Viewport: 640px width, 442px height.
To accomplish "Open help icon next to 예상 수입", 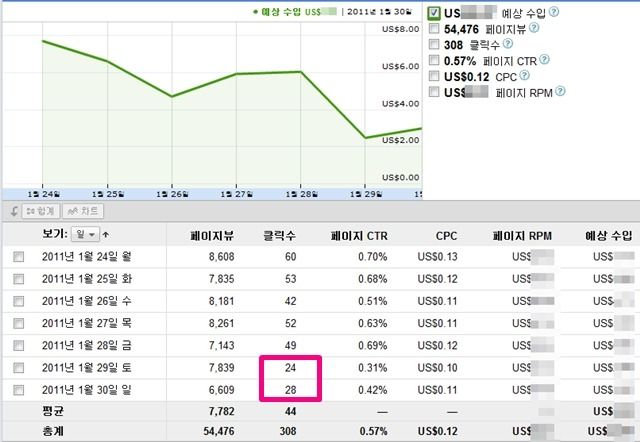I will [553, 12].
